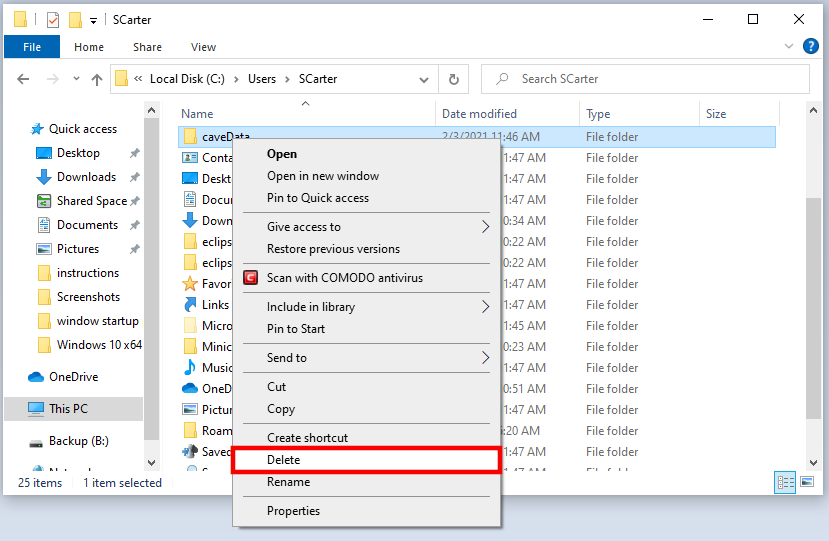Click Local Disk (C:) in the address path
This screenshot has height=541, width=829.
coord(187,79)
